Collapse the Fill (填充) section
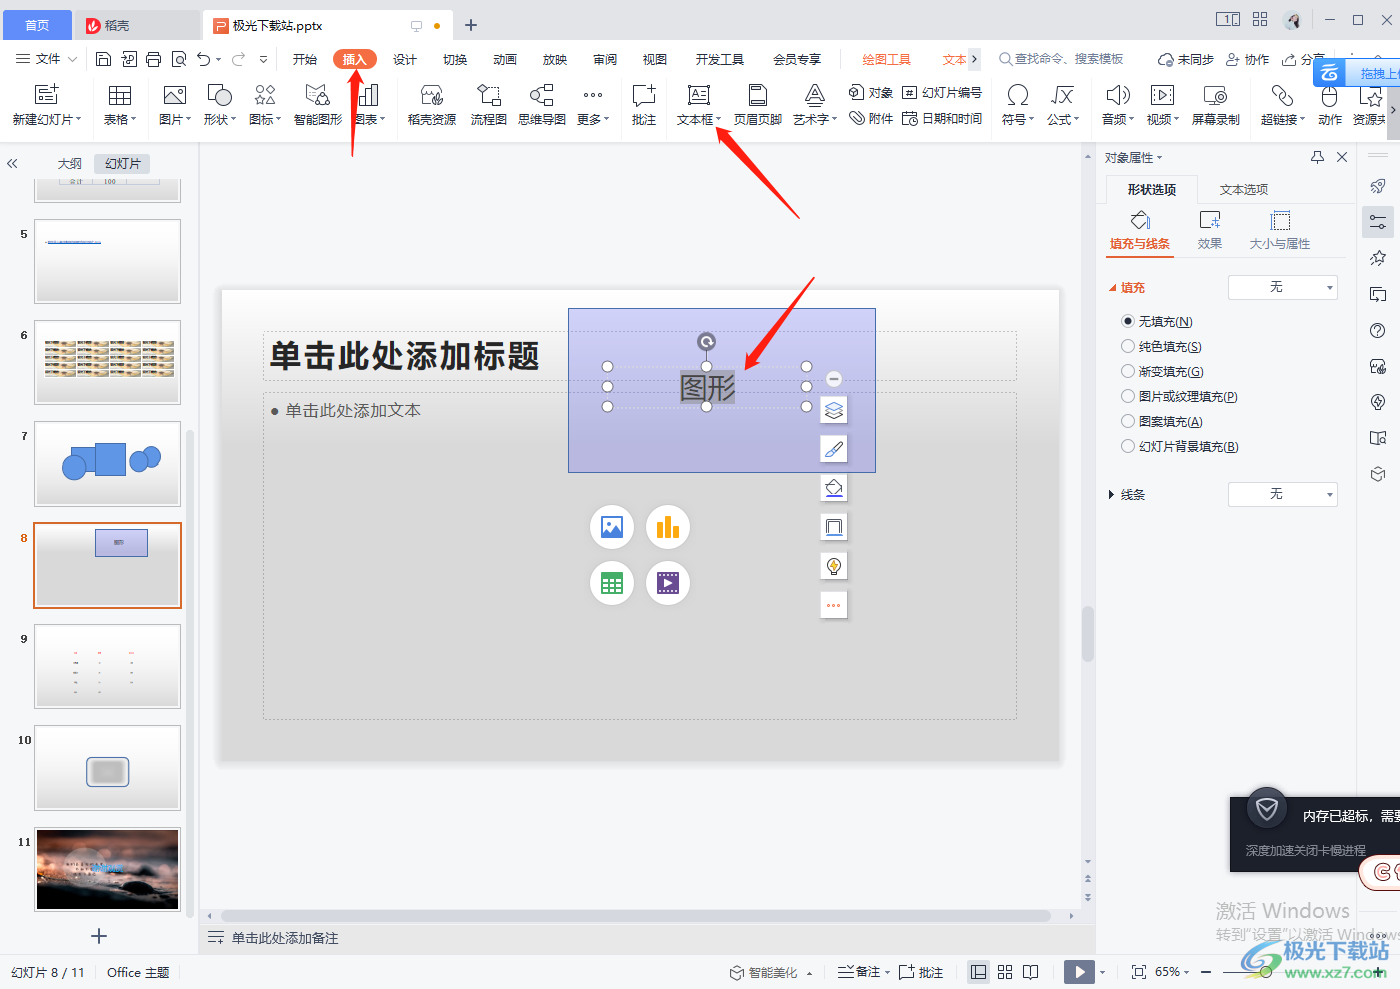Viewport: 1400px width, 989px height. pos(1112,288)
